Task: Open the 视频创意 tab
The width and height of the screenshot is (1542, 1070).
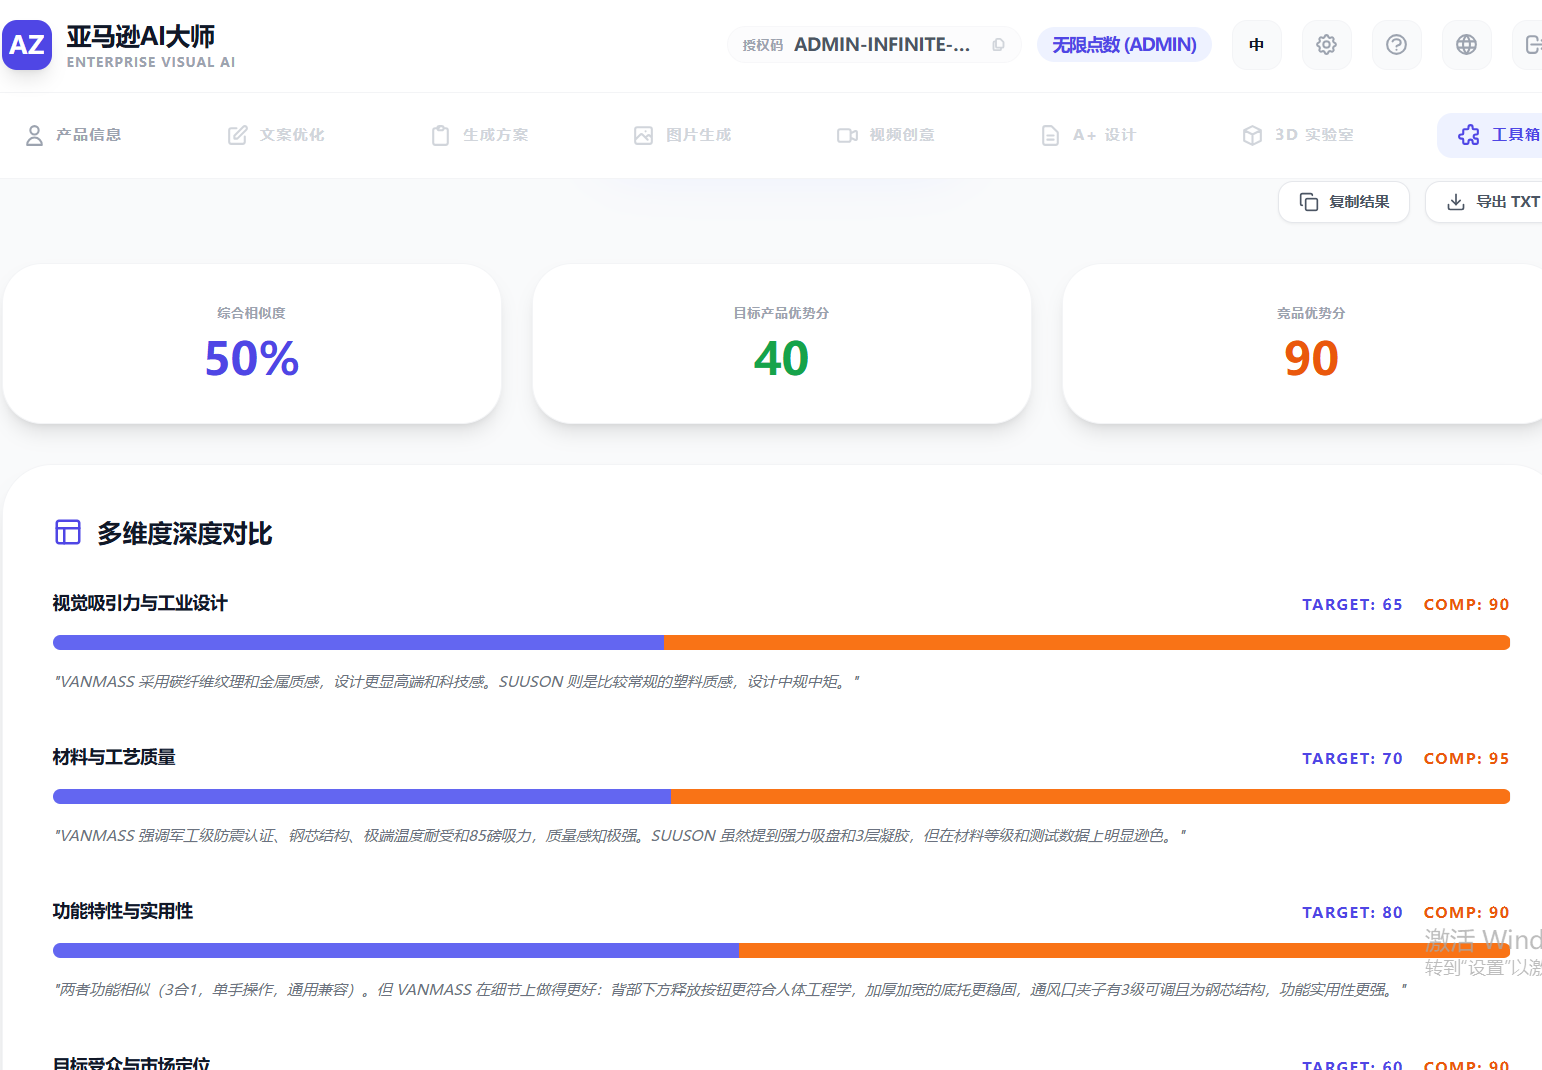Action: [x=886, y=135]
